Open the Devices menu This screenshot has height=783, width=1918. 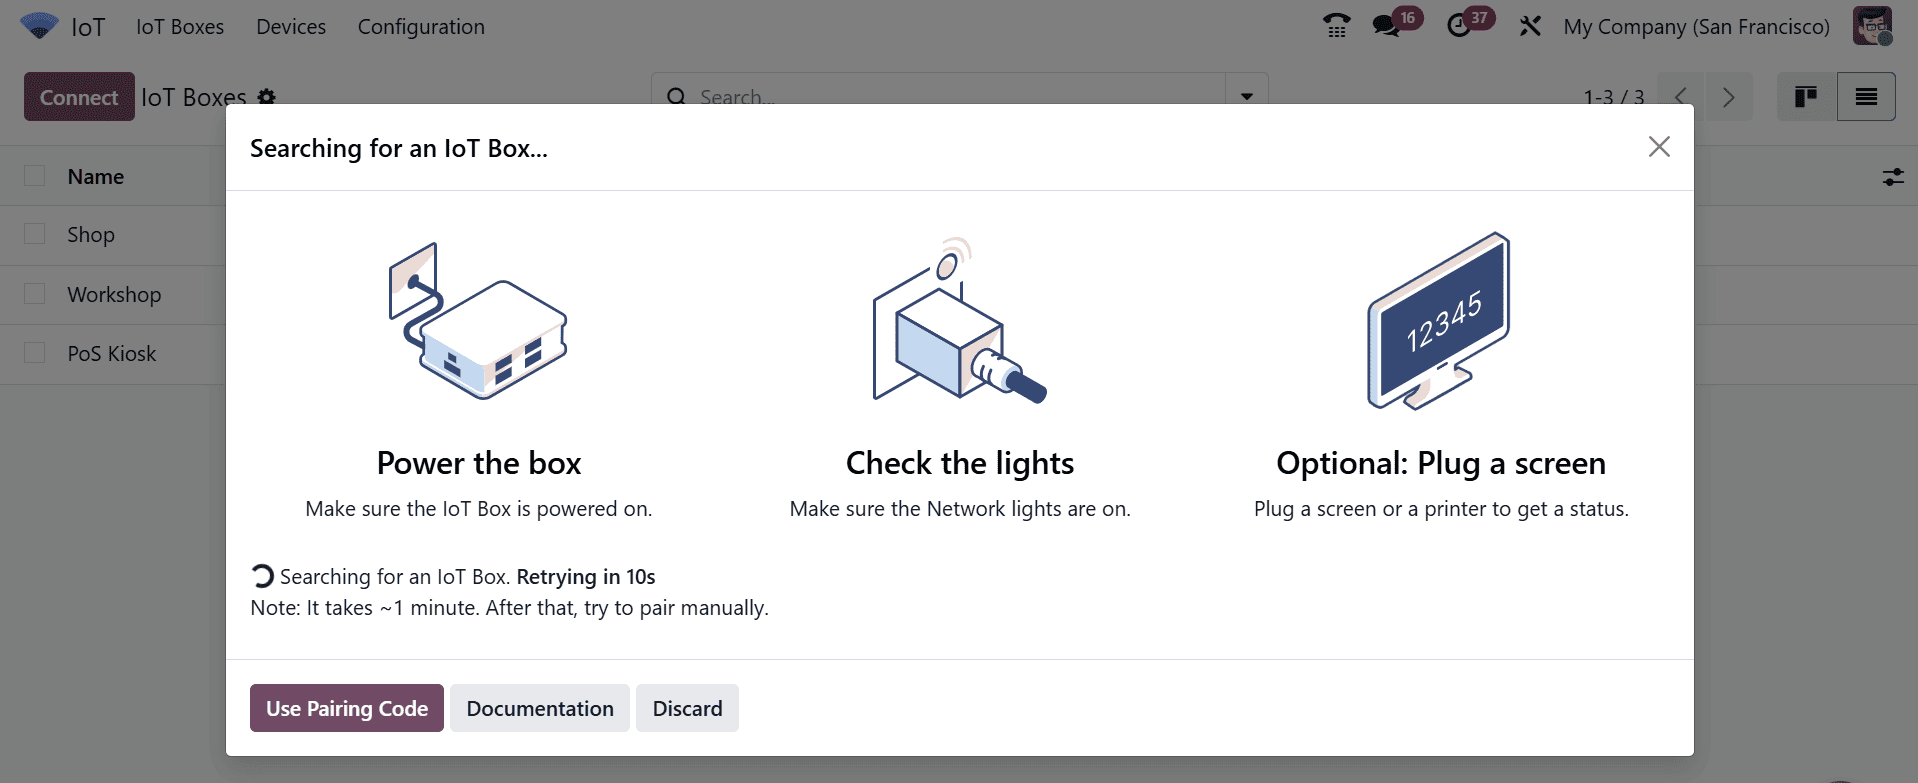tap(290, 26)
